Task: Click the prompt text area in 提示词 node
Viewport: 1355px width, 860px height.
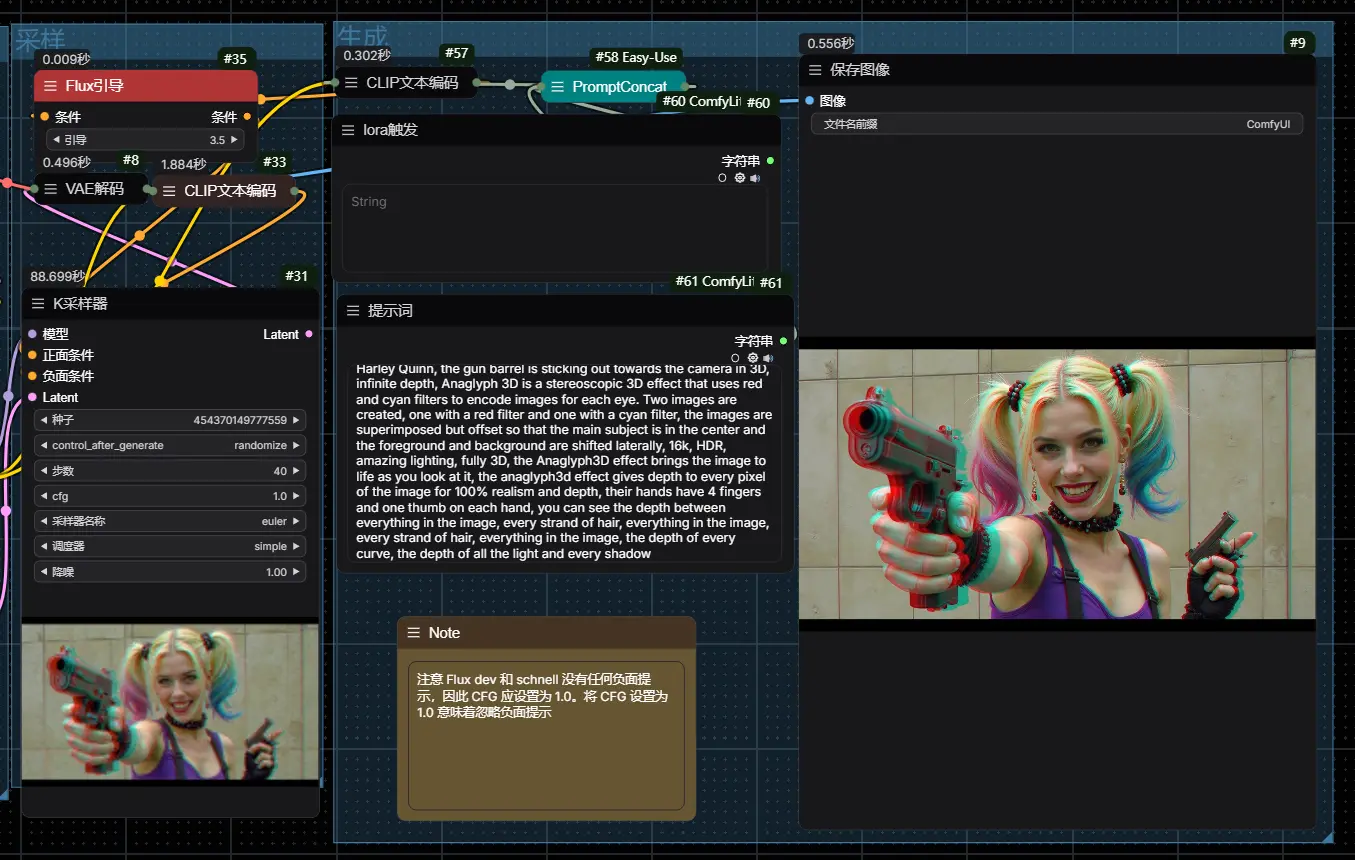Action: pyautogui.click(x=565, y=465)
